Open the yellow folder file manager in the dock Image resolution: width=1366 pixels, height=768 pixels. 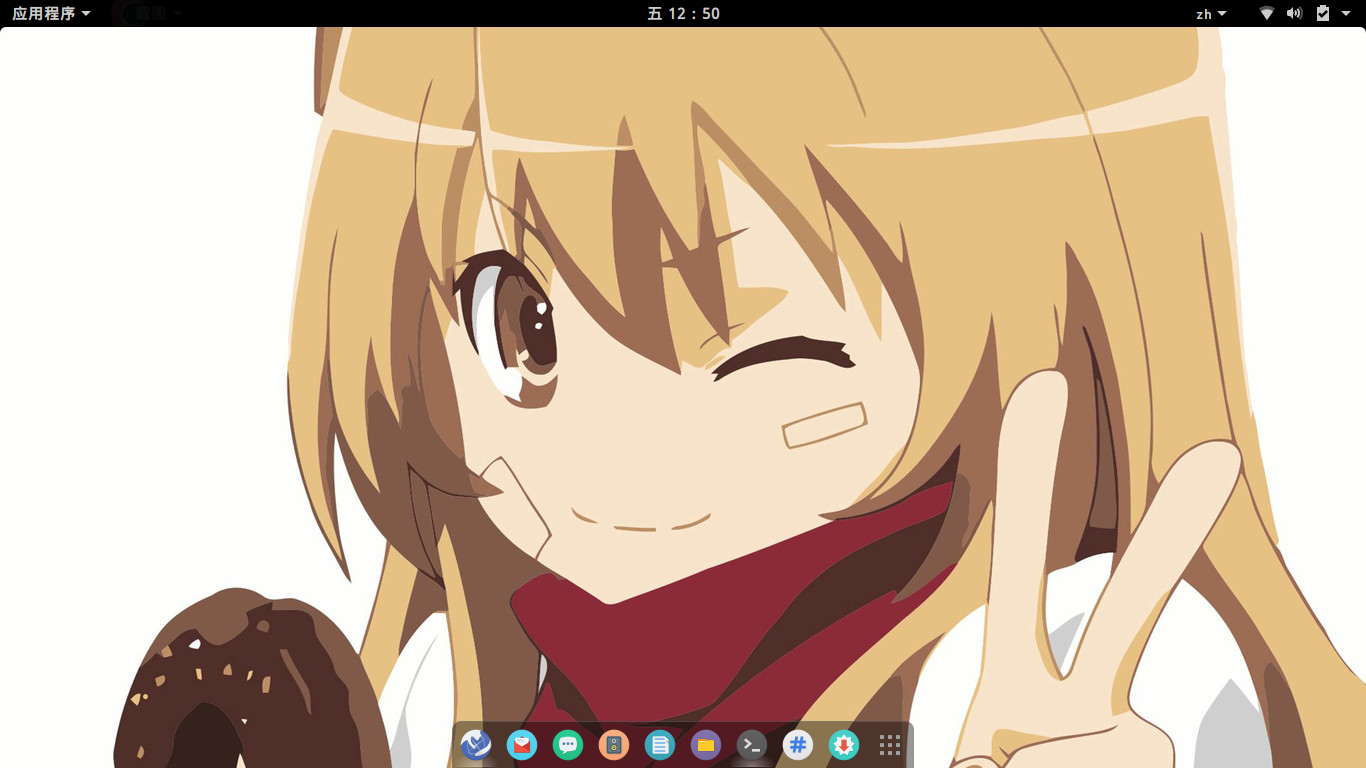pos(706,745)
